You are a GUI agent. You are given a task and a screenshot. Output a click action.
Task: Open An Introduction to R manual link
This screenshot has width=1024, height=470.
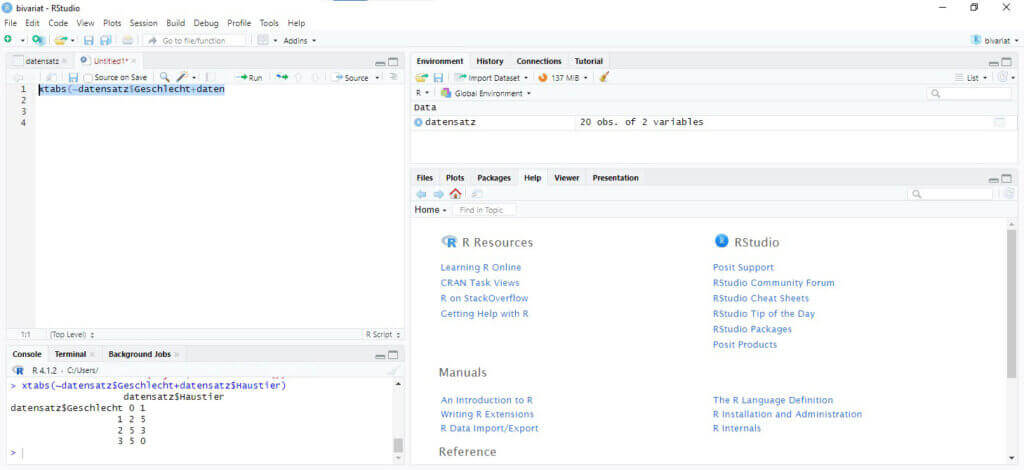point(487,400)
